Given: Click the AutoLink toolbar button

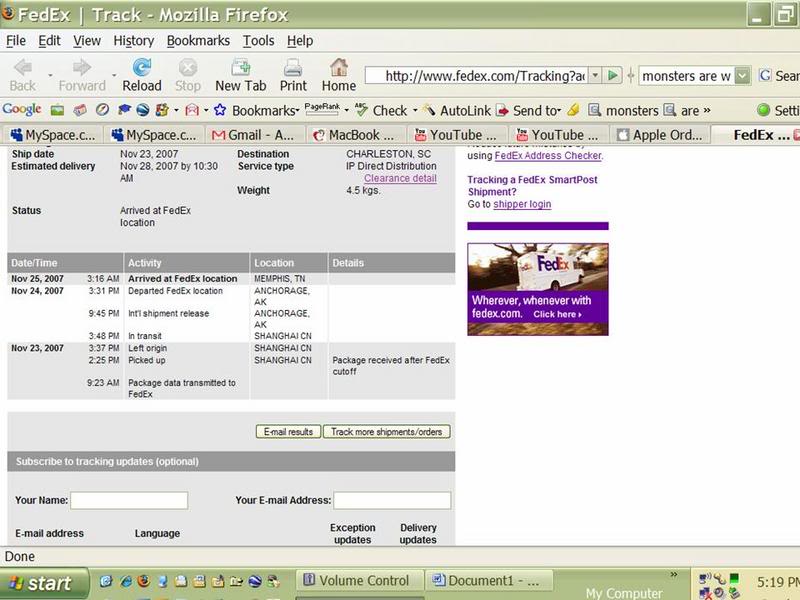Looking at the screenshot, I should (x=457, y=110).
